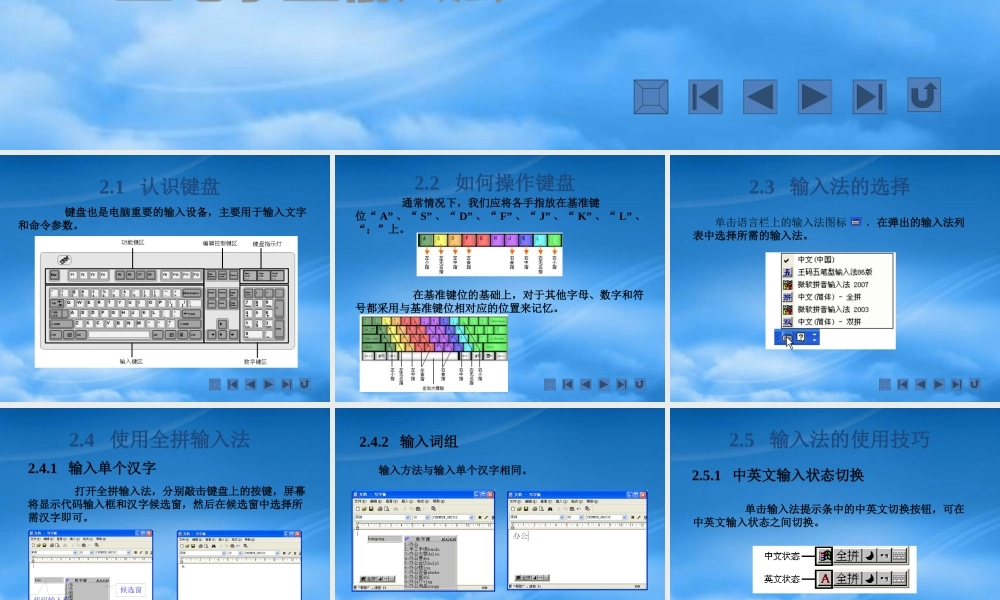
Task: Click last-slide icon on slide 2.2
Action: tap(622, 384)
